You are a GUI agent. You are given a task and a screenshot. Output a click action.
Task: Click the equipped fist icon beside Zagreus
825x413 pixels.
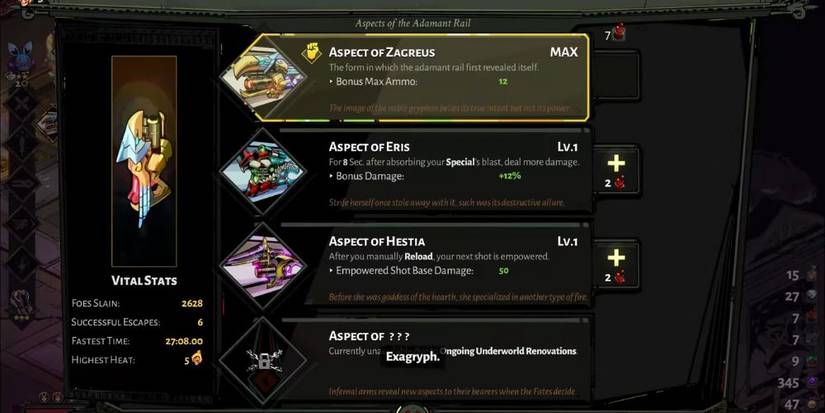[x=311, y=53]
